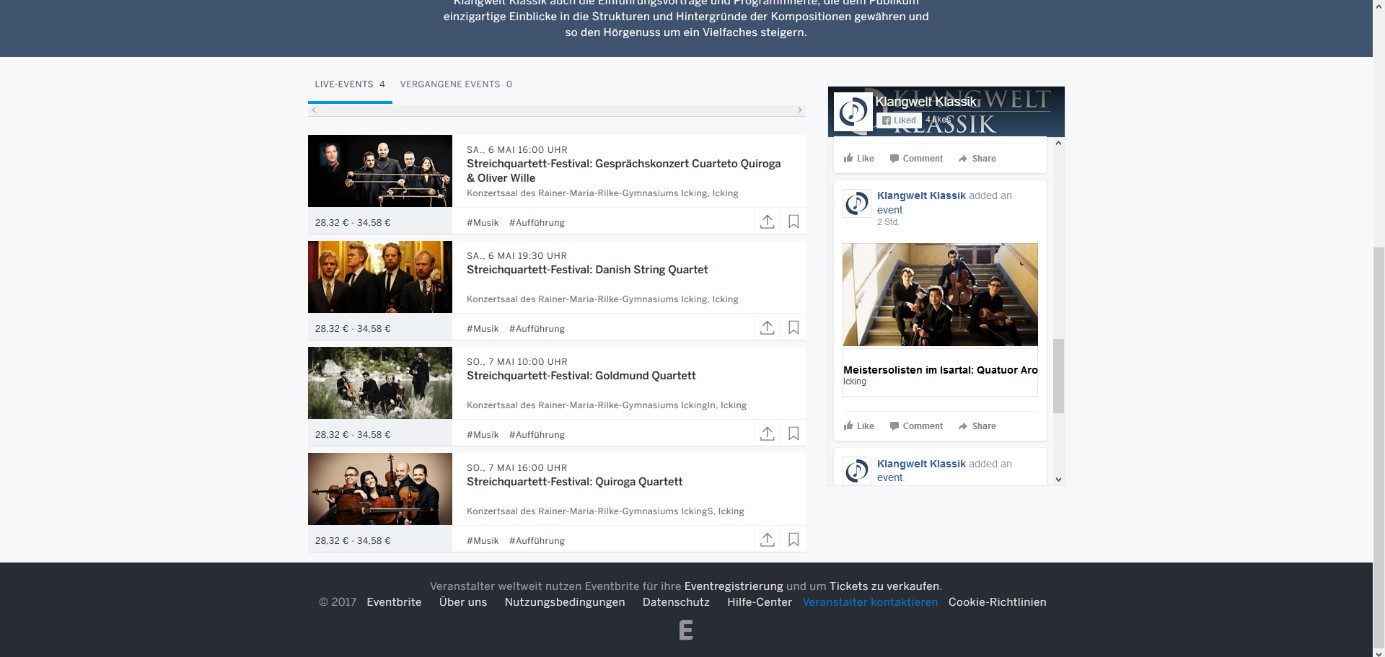
Task: Open Gesprächskonzert Cuarteto Quiroga event title
Action: 624,171
